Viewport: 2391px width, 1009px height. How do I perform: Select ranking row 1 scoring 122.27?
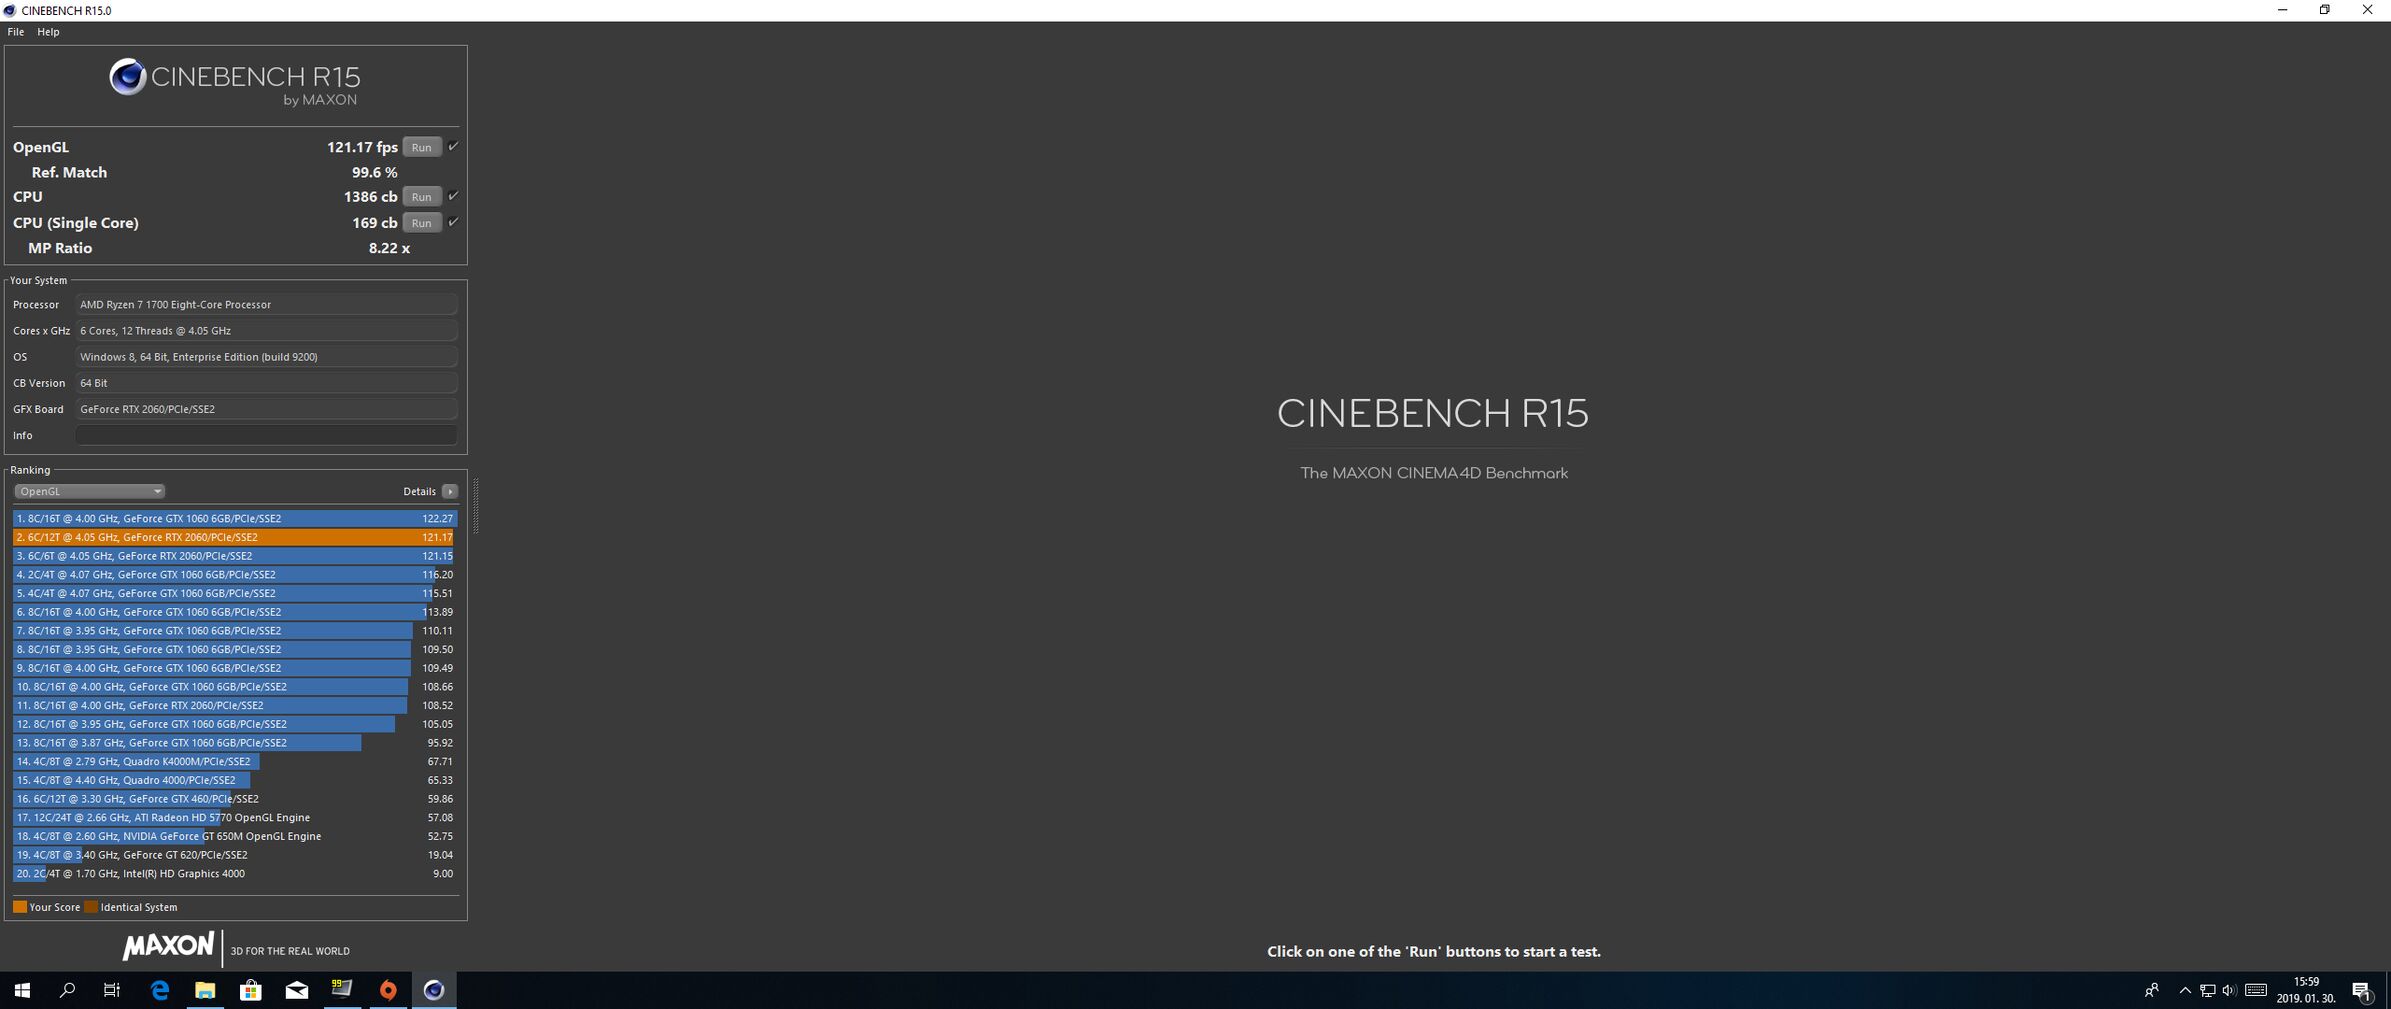coord(235,519)
